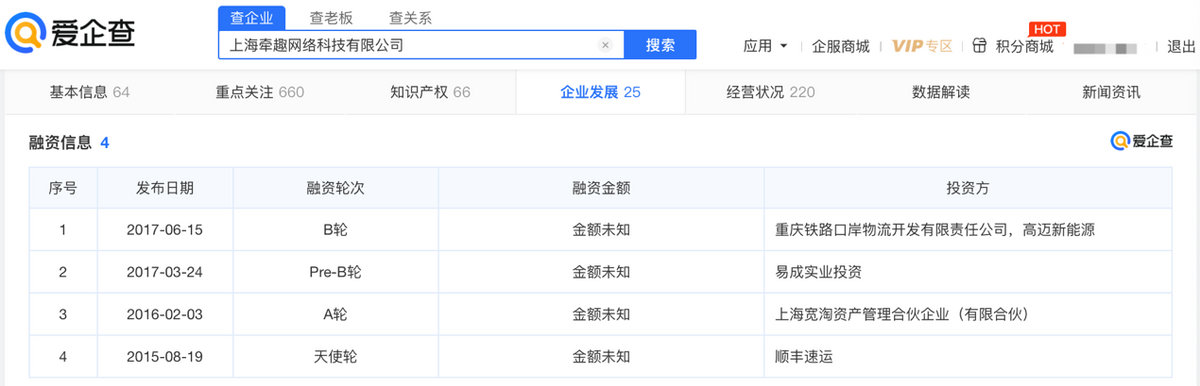This screenshot has height=386, width=1200.
Task: Switch to the 查老板 search tab
Action: point(330,18)
